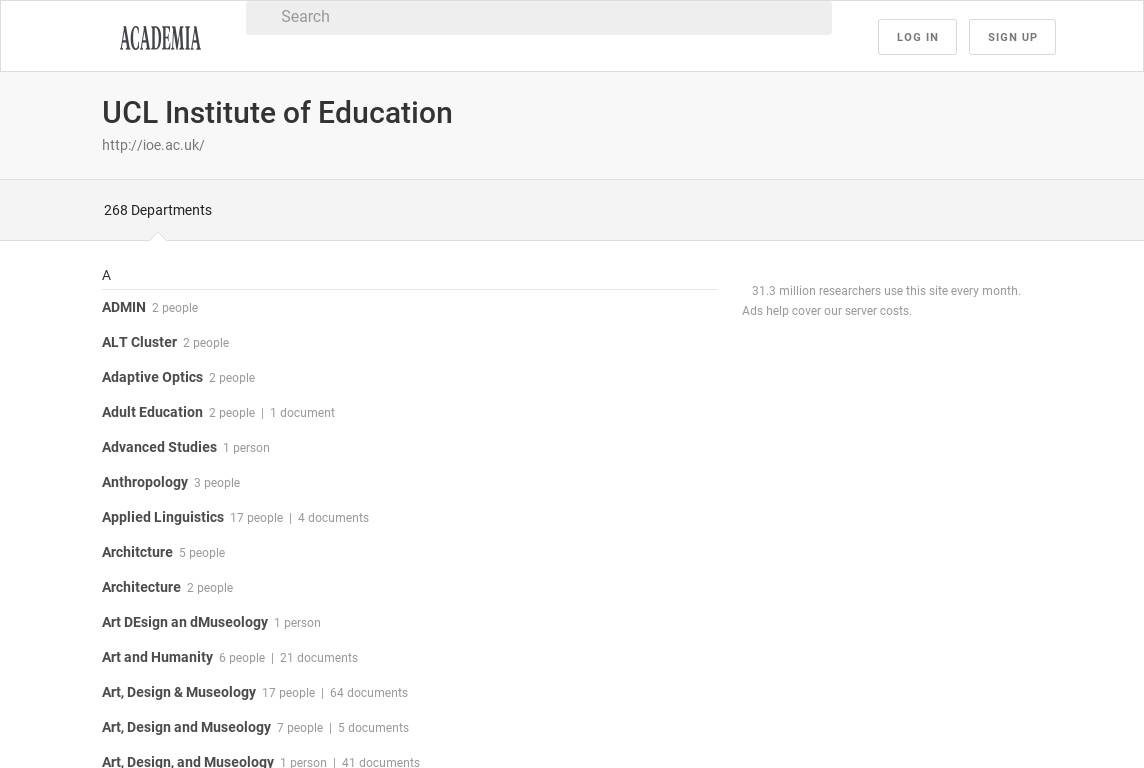This screenshot has height=768, width=1144.
Task: Open the ALT Cluster department
Action: (x=139, y=342)
